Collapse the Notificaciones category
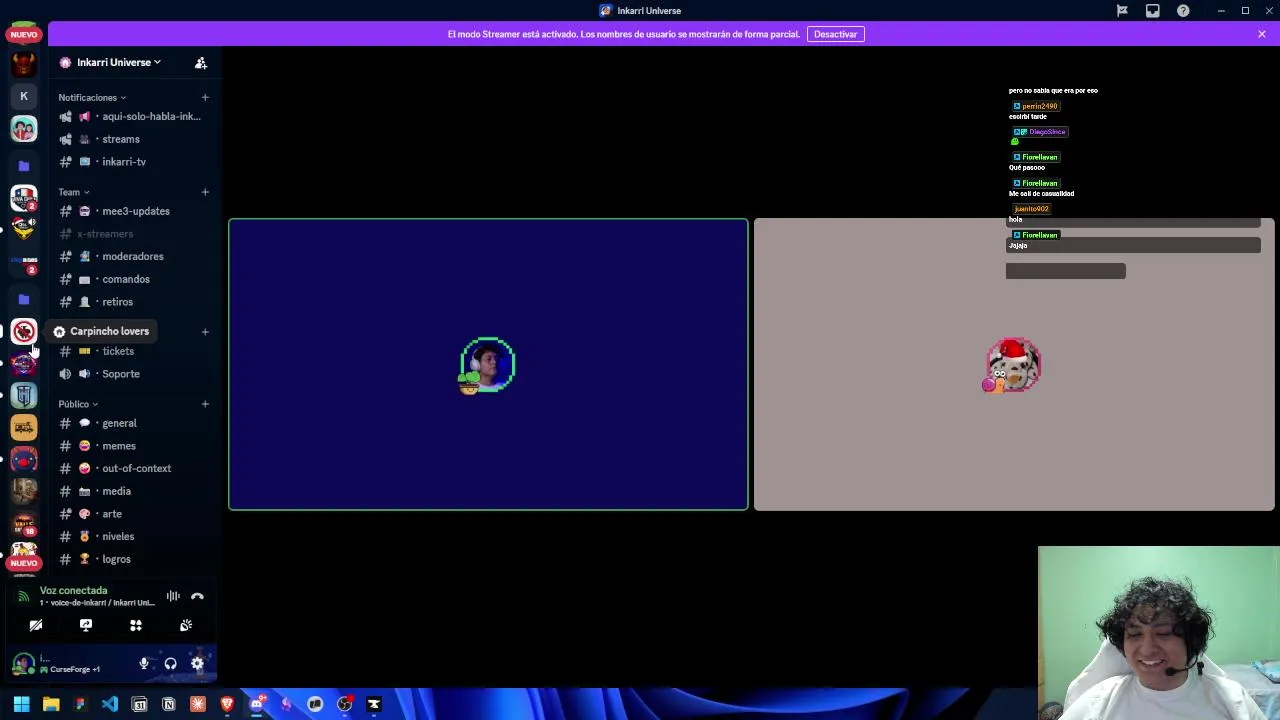This screenshot has width=1280, height=720. point(91,97)
